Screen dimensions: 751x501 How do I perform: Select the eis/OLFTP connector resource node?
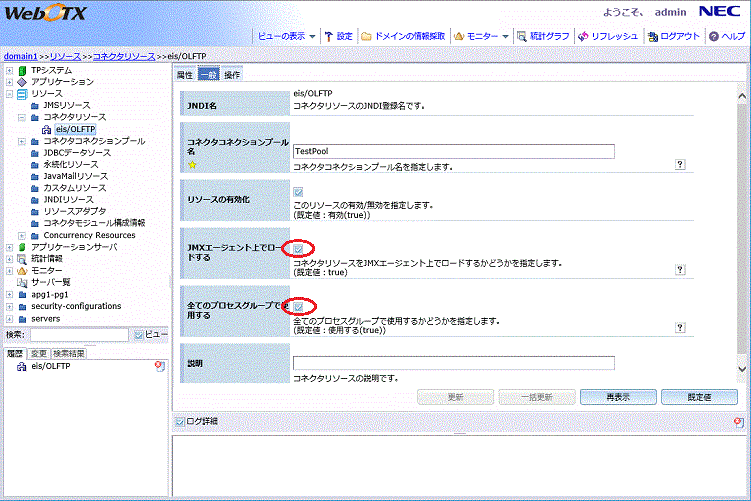[x=75, y=129]
